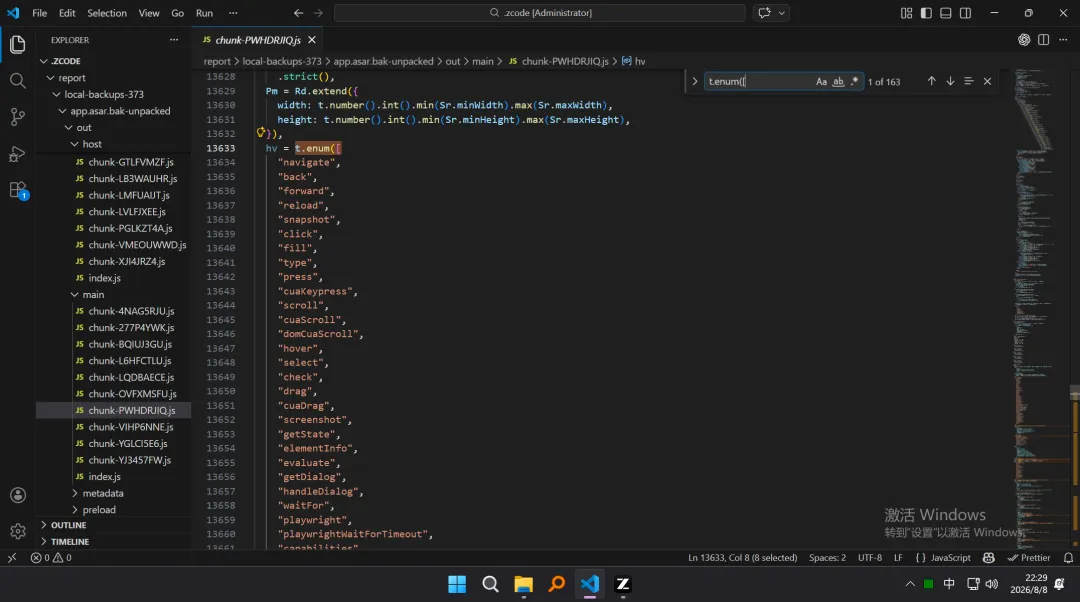Toggle regular expression in find widget

click(855, 81)
